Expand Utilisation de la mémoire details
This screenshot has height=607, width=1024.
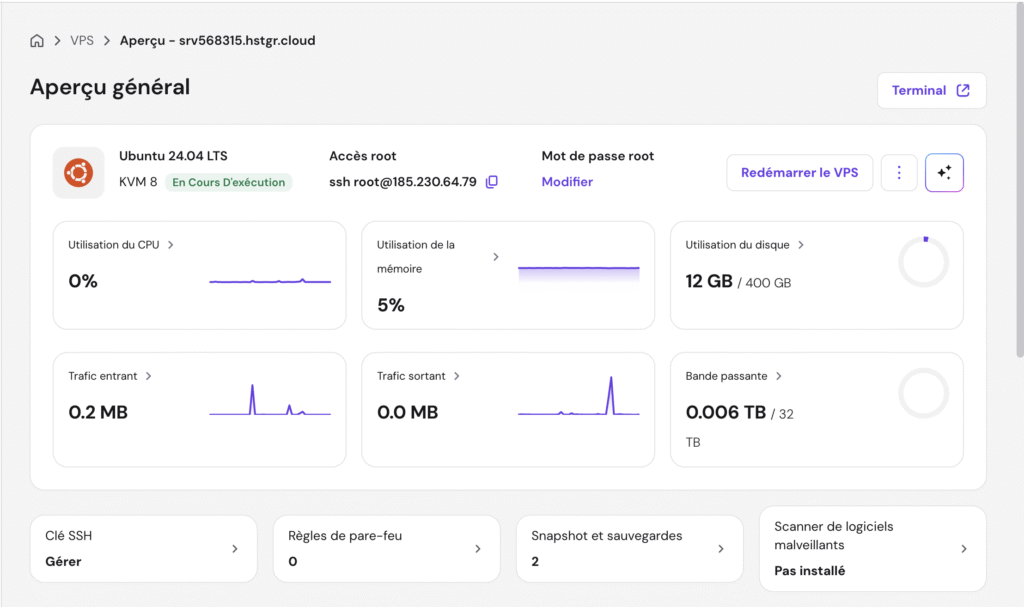tap(496, 257)
